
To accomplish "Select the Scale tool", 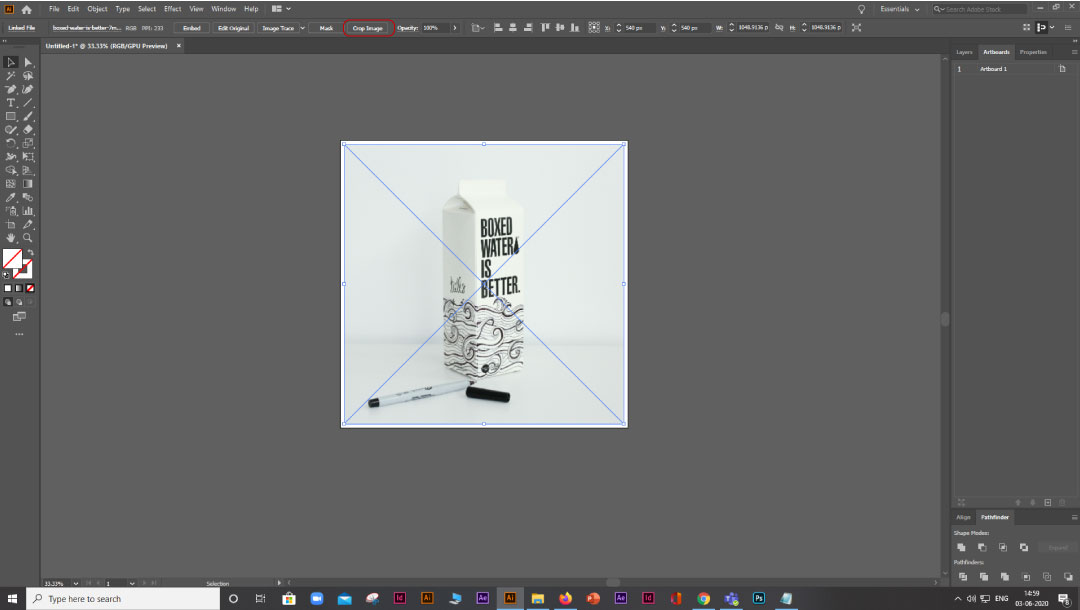I will pyautogui.click(x=28, y=143).
